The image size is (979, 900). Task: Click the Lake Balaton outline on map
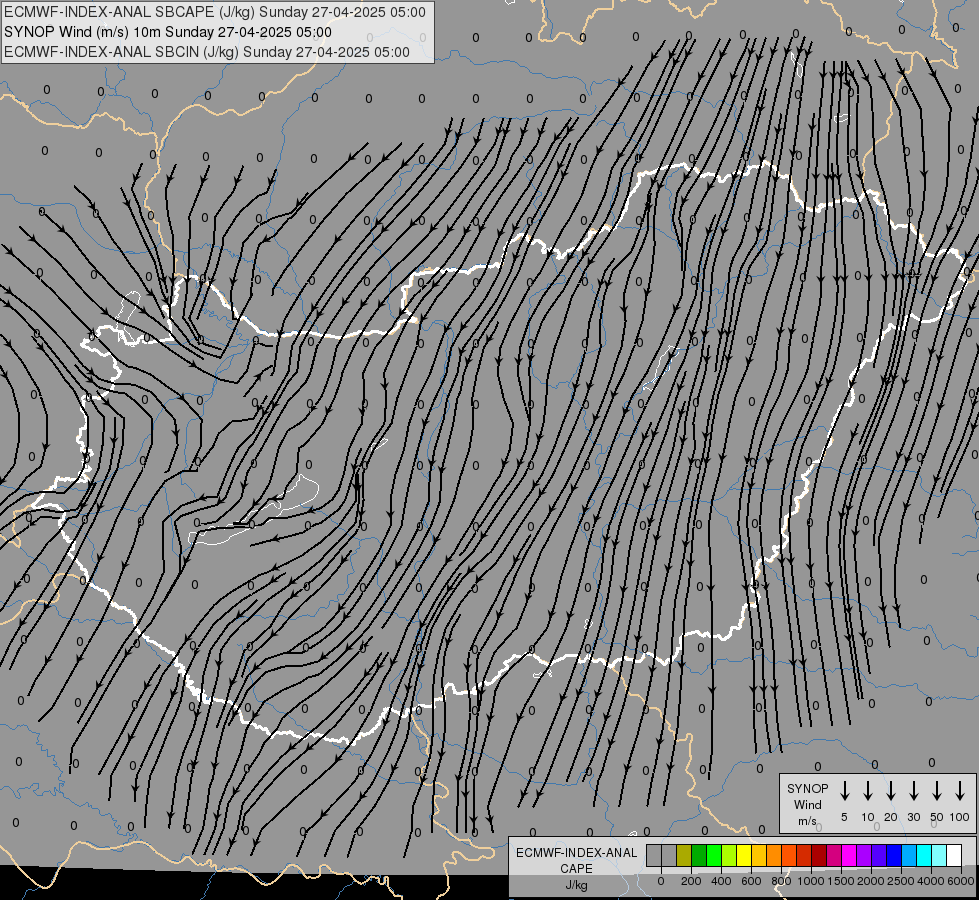pyautogui.click(x=253, y=512)
